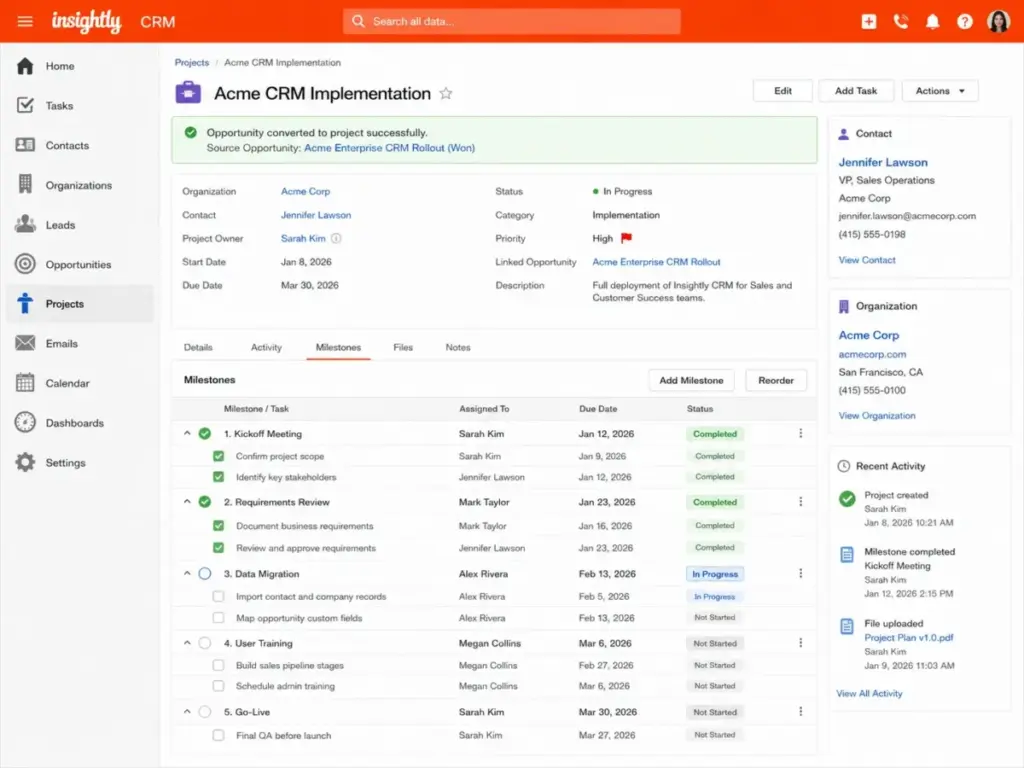This screenshot has width=1024, height=768.
Task: Open Settings from the sidebar
Action: click(x=80, y=462)
